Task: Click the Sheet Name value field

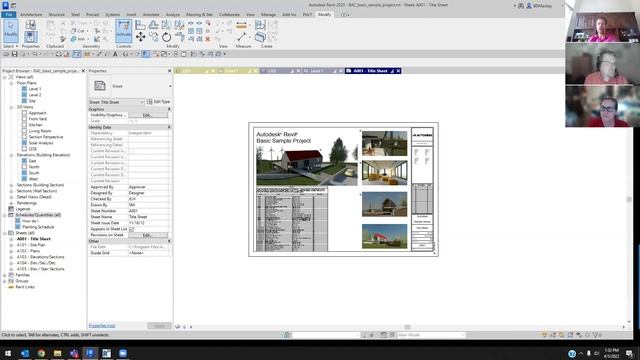Action: pos(149,217)
